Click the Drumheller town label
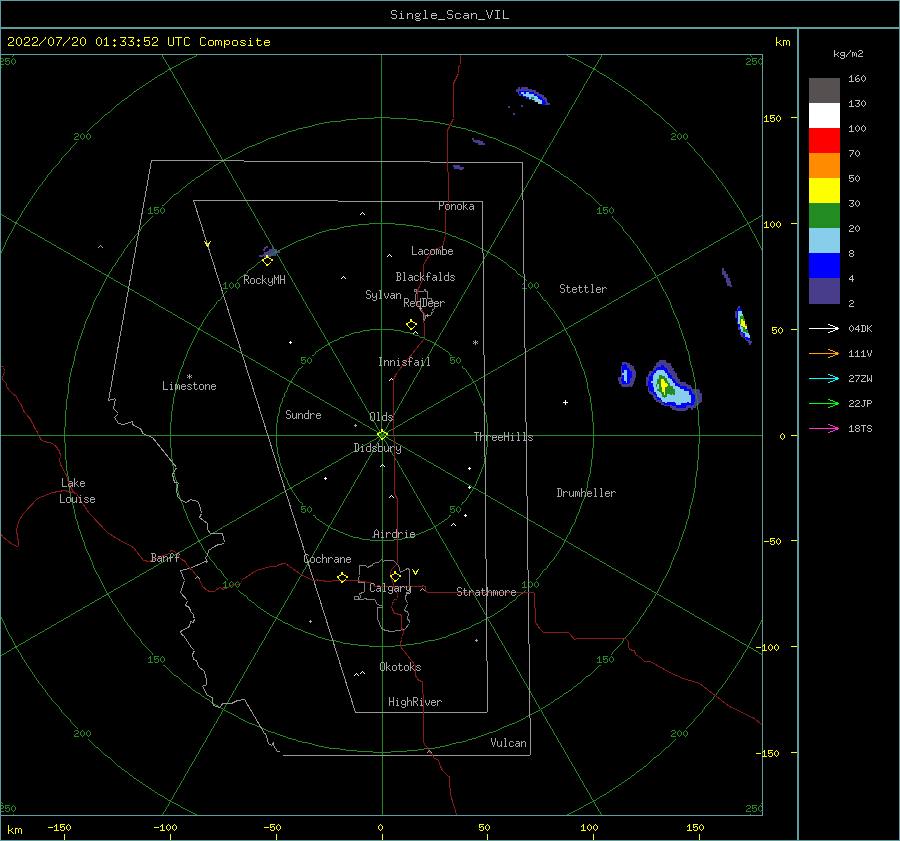 pos(586,493)
